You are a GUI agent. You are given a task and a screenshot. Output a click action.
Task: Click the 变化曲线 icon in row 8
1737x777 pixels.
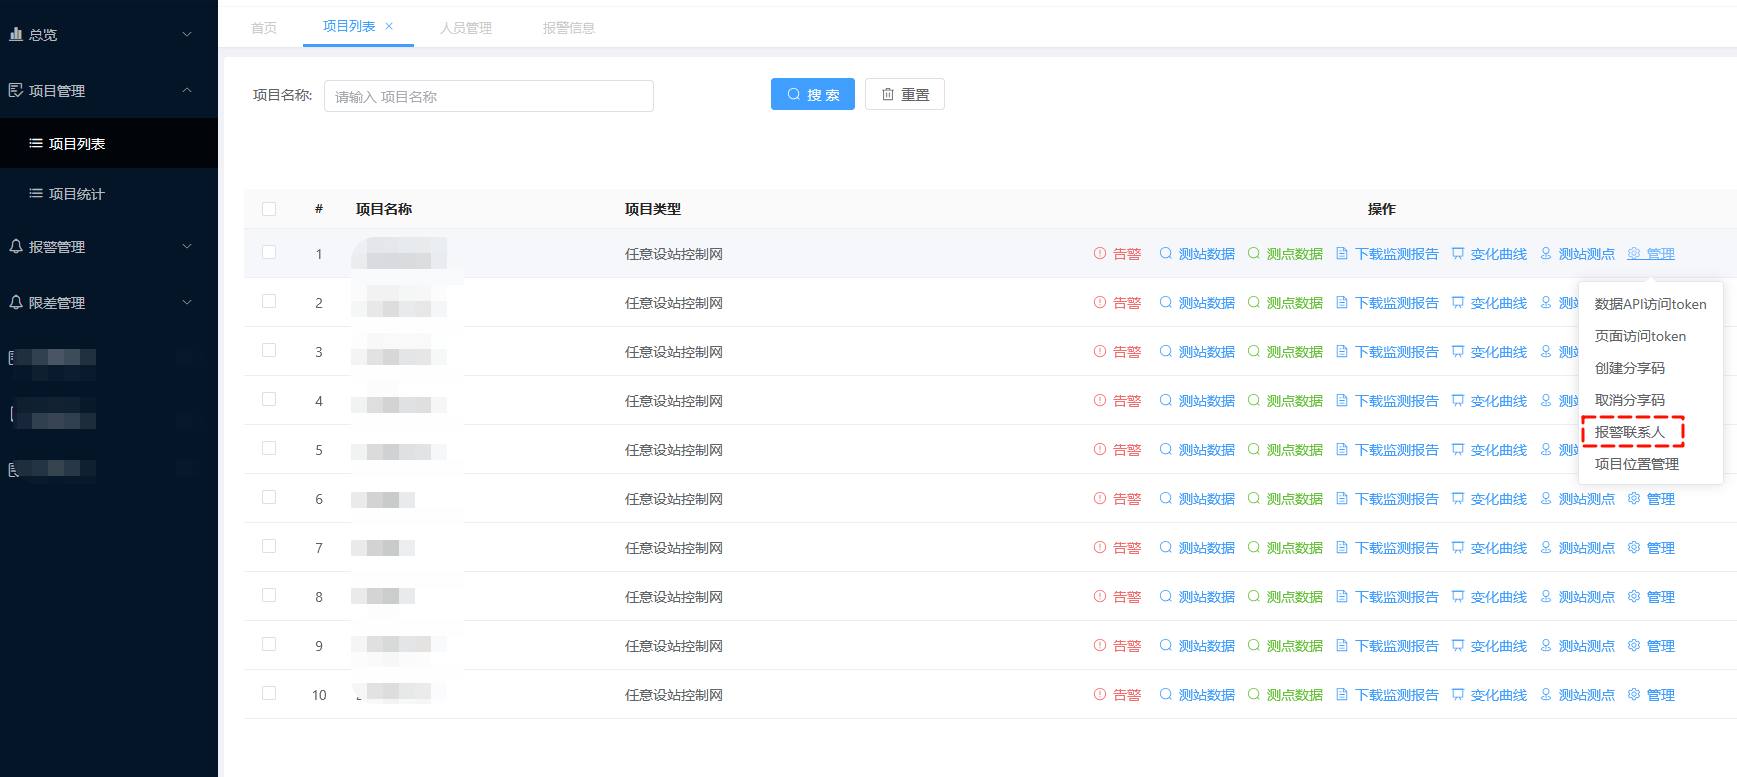pyautogui.click(x=1458, y=597)
